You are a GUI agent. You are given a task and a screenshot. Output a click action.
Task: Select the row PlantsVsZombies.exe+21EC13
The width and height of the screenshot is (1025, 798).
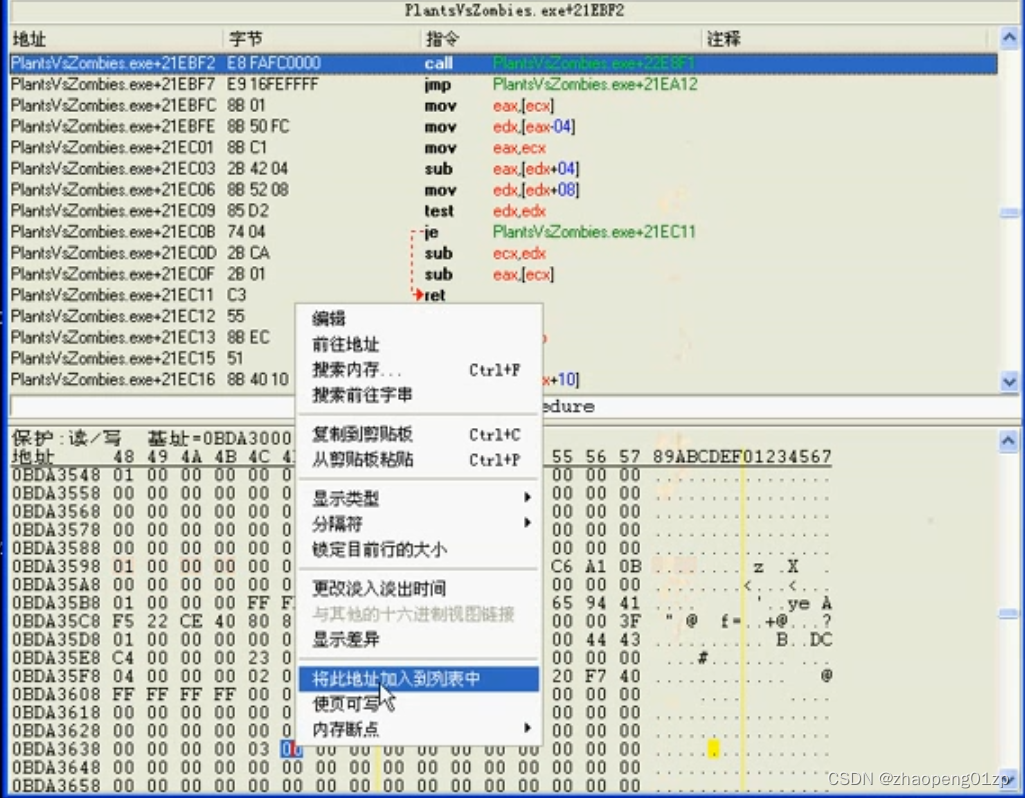tap(152, 337)
